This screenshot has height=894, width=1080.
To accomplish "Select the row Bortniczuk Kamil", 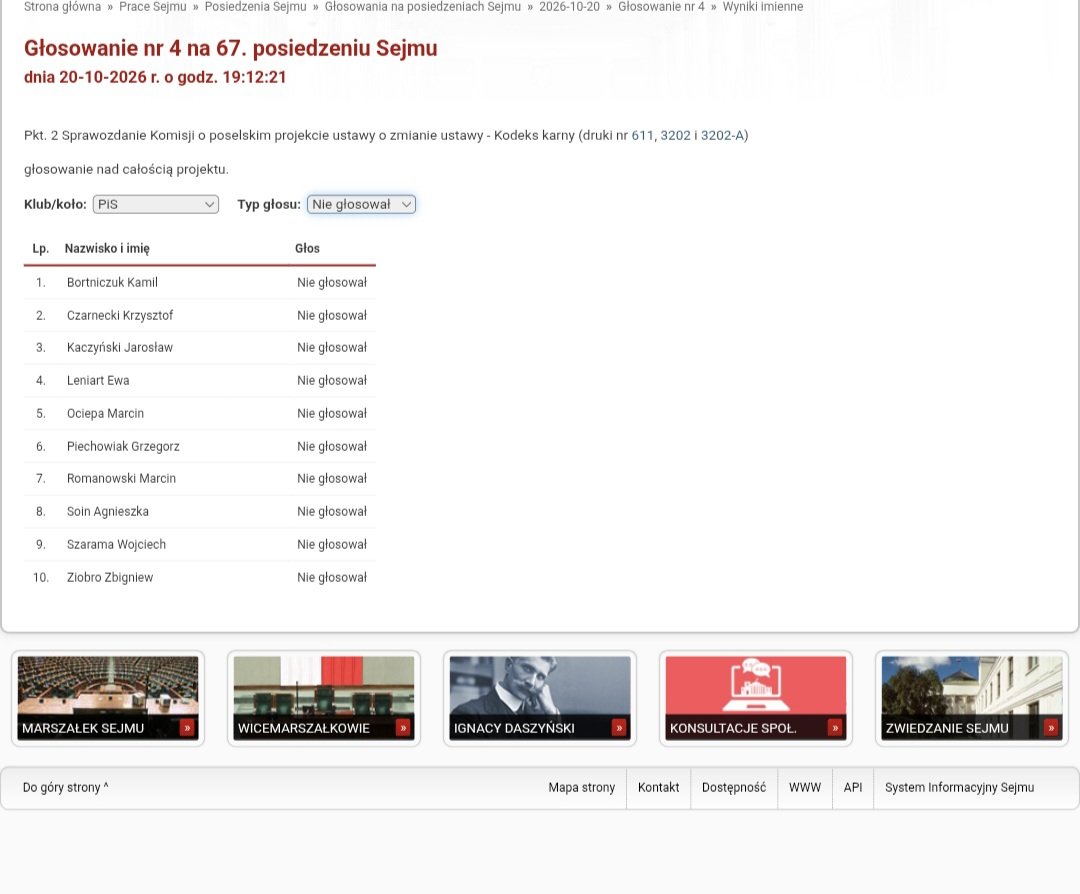I will [x=200, y=282].
